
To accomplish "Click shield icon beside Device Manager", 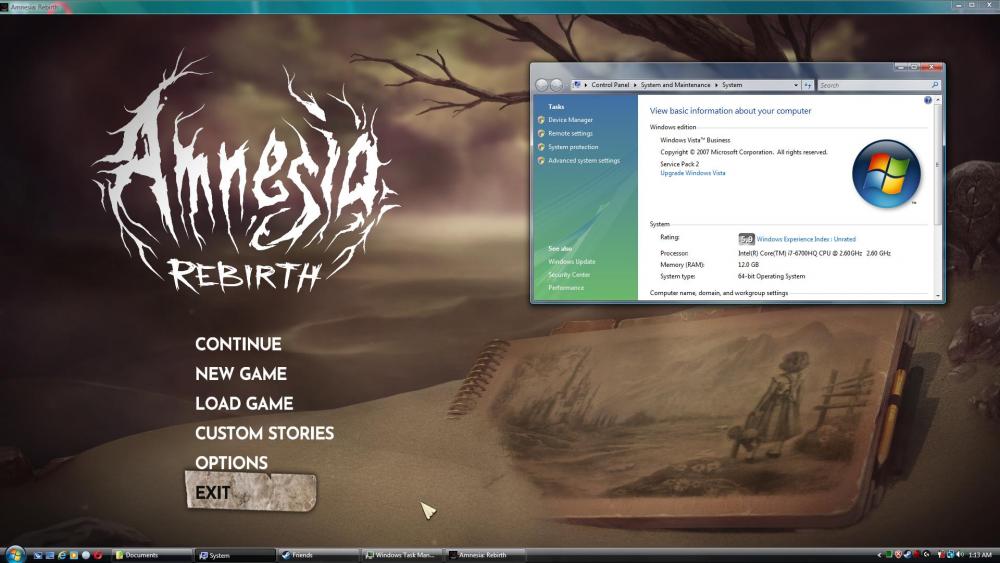I will 541,120.
